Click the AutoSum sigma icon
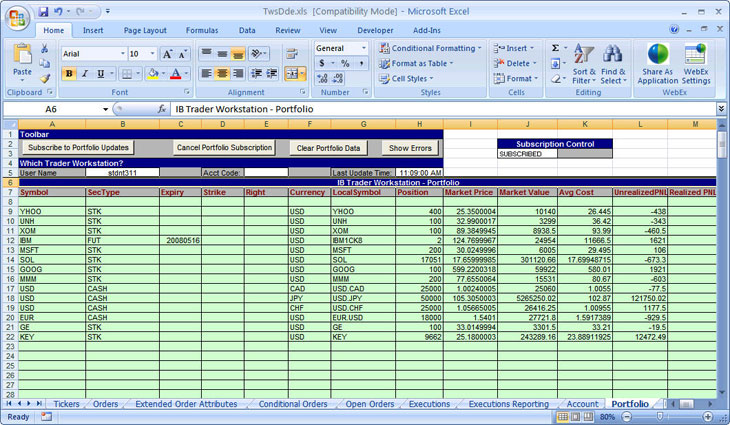The height and width of the screenshot is (425, 730). coord(555,48)
